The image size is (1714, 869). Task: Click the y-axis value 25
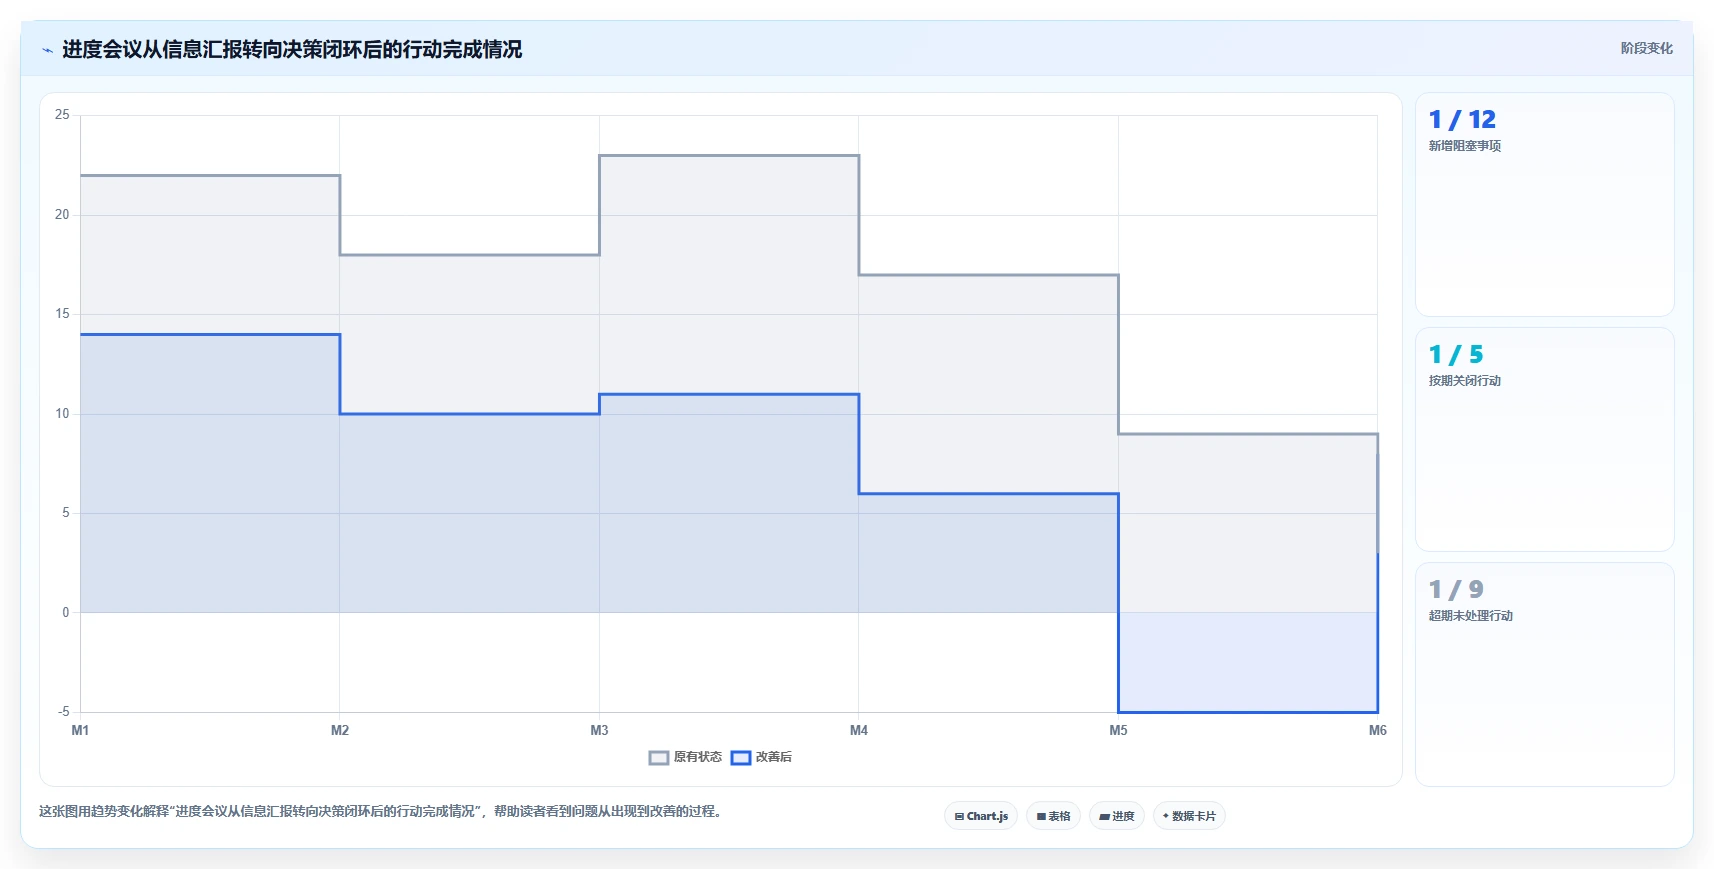click(x=62, y=115)
